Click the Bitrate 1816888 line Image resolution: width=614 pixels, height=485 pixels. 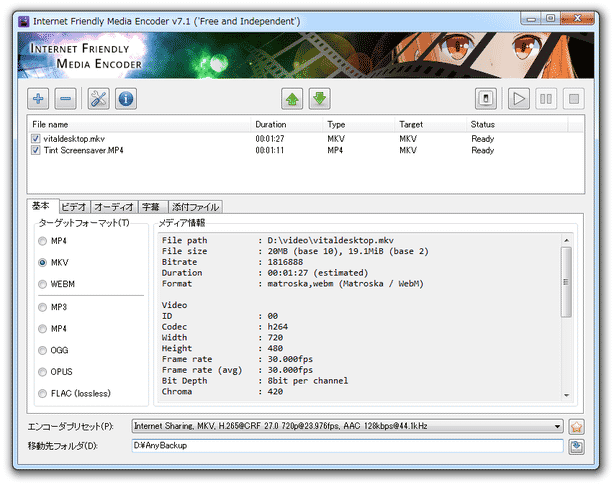232,262
